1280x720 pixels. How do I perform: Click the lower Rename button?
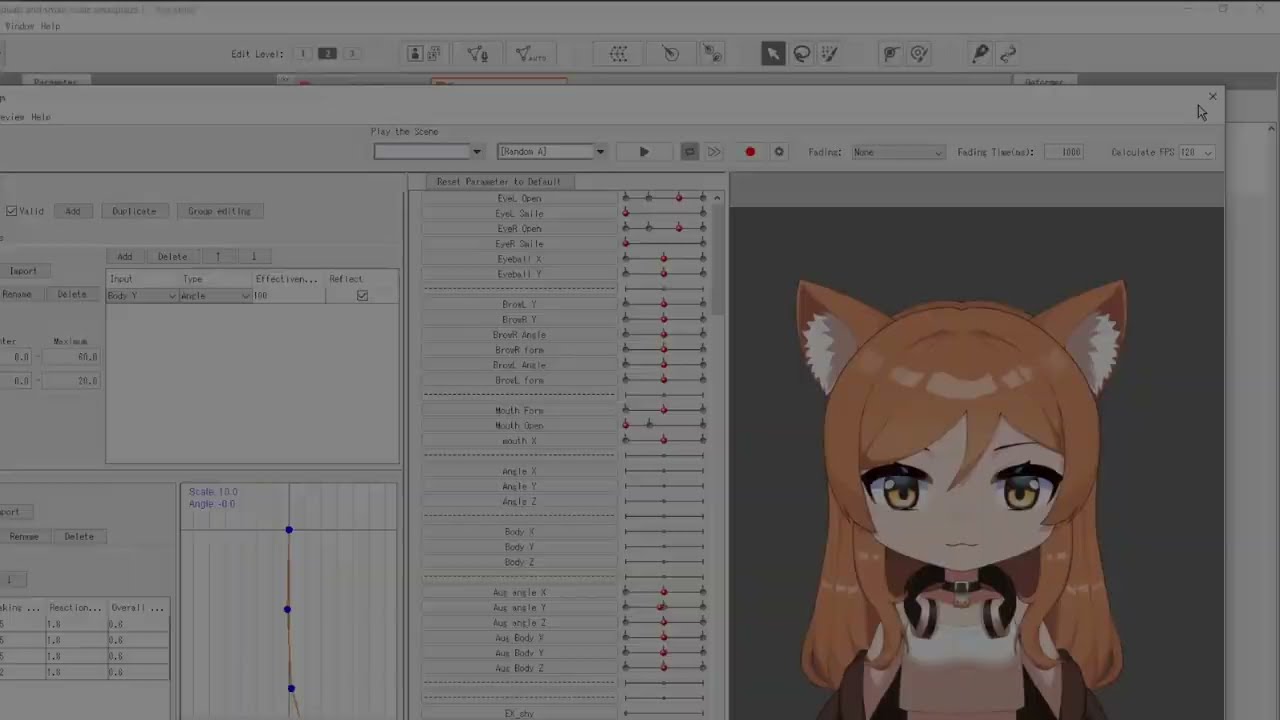click(x=24, y=537)
